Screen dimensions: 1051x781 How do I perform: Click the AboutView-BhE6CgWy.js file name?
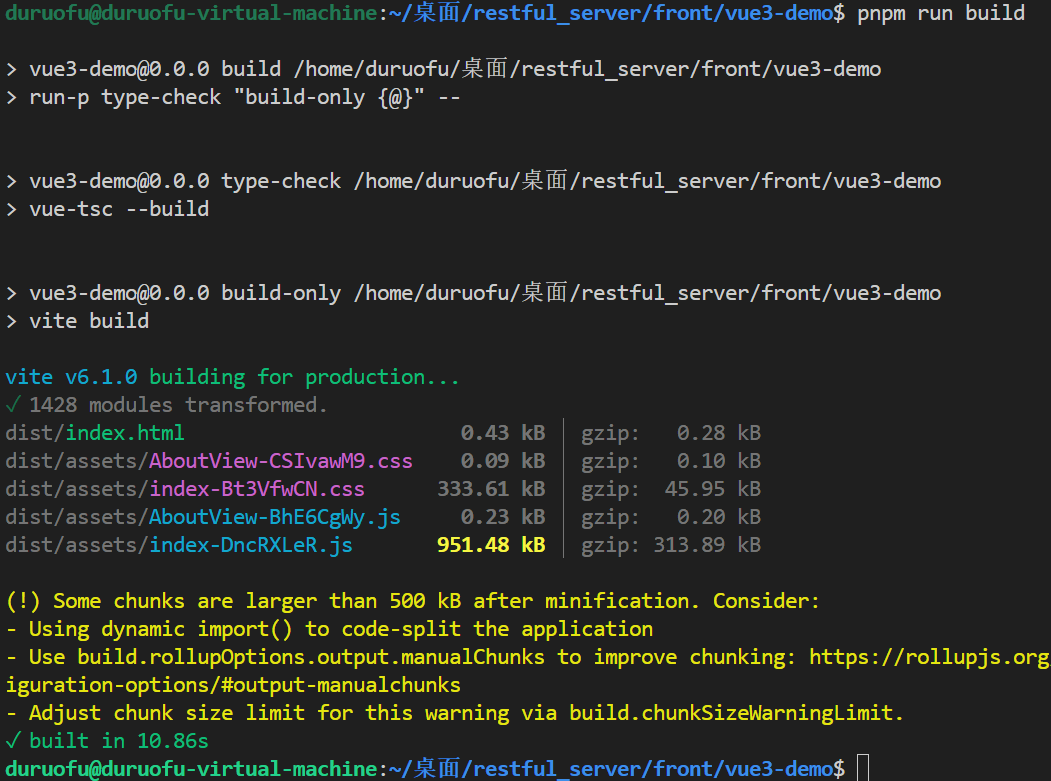pos(274,517)
